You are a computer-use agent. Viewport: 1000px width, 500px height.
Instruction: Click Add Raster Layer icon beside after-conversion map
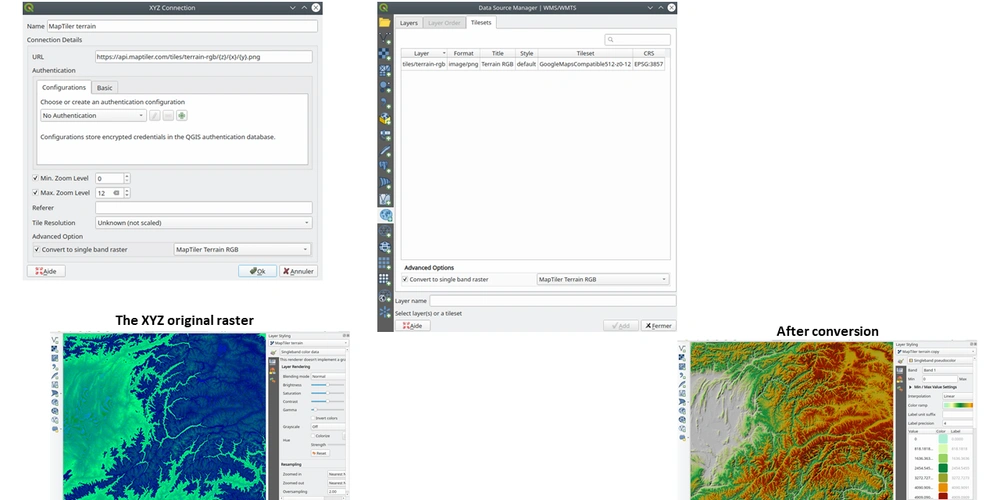pos(682,357)
